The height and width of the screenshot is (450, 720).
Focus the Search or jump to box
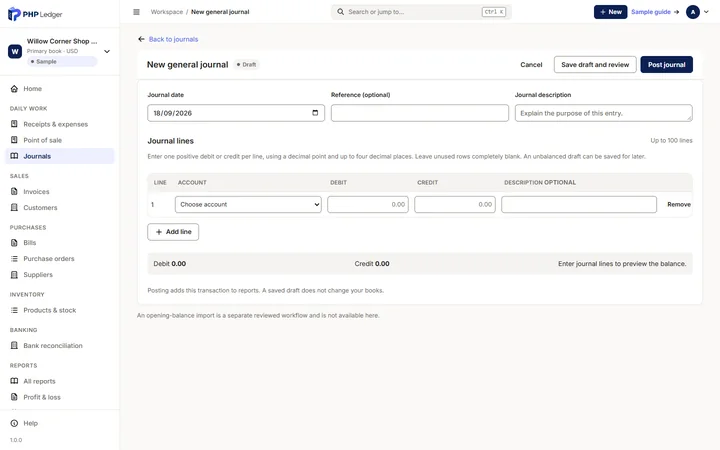pyautogui.click(x=421, y=12)
